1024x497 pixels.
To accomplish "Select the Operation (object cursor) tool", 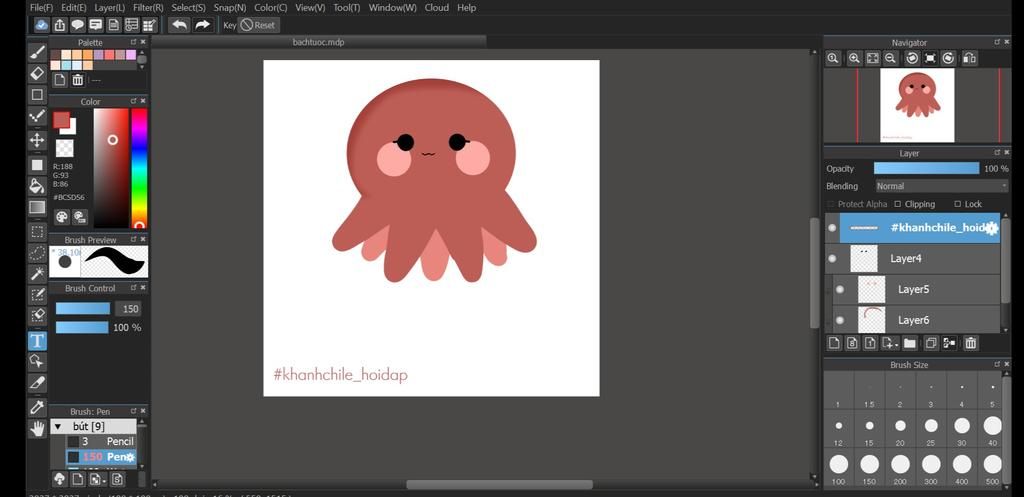I will click(x=37, y=361).
